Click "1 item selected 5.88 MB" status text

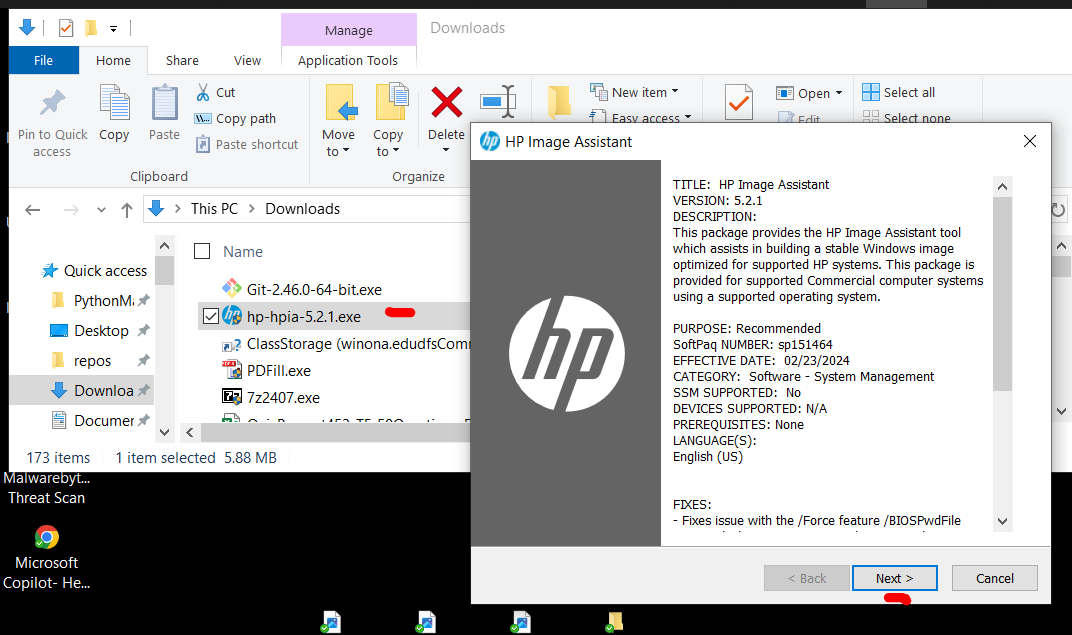coord(196,458)
